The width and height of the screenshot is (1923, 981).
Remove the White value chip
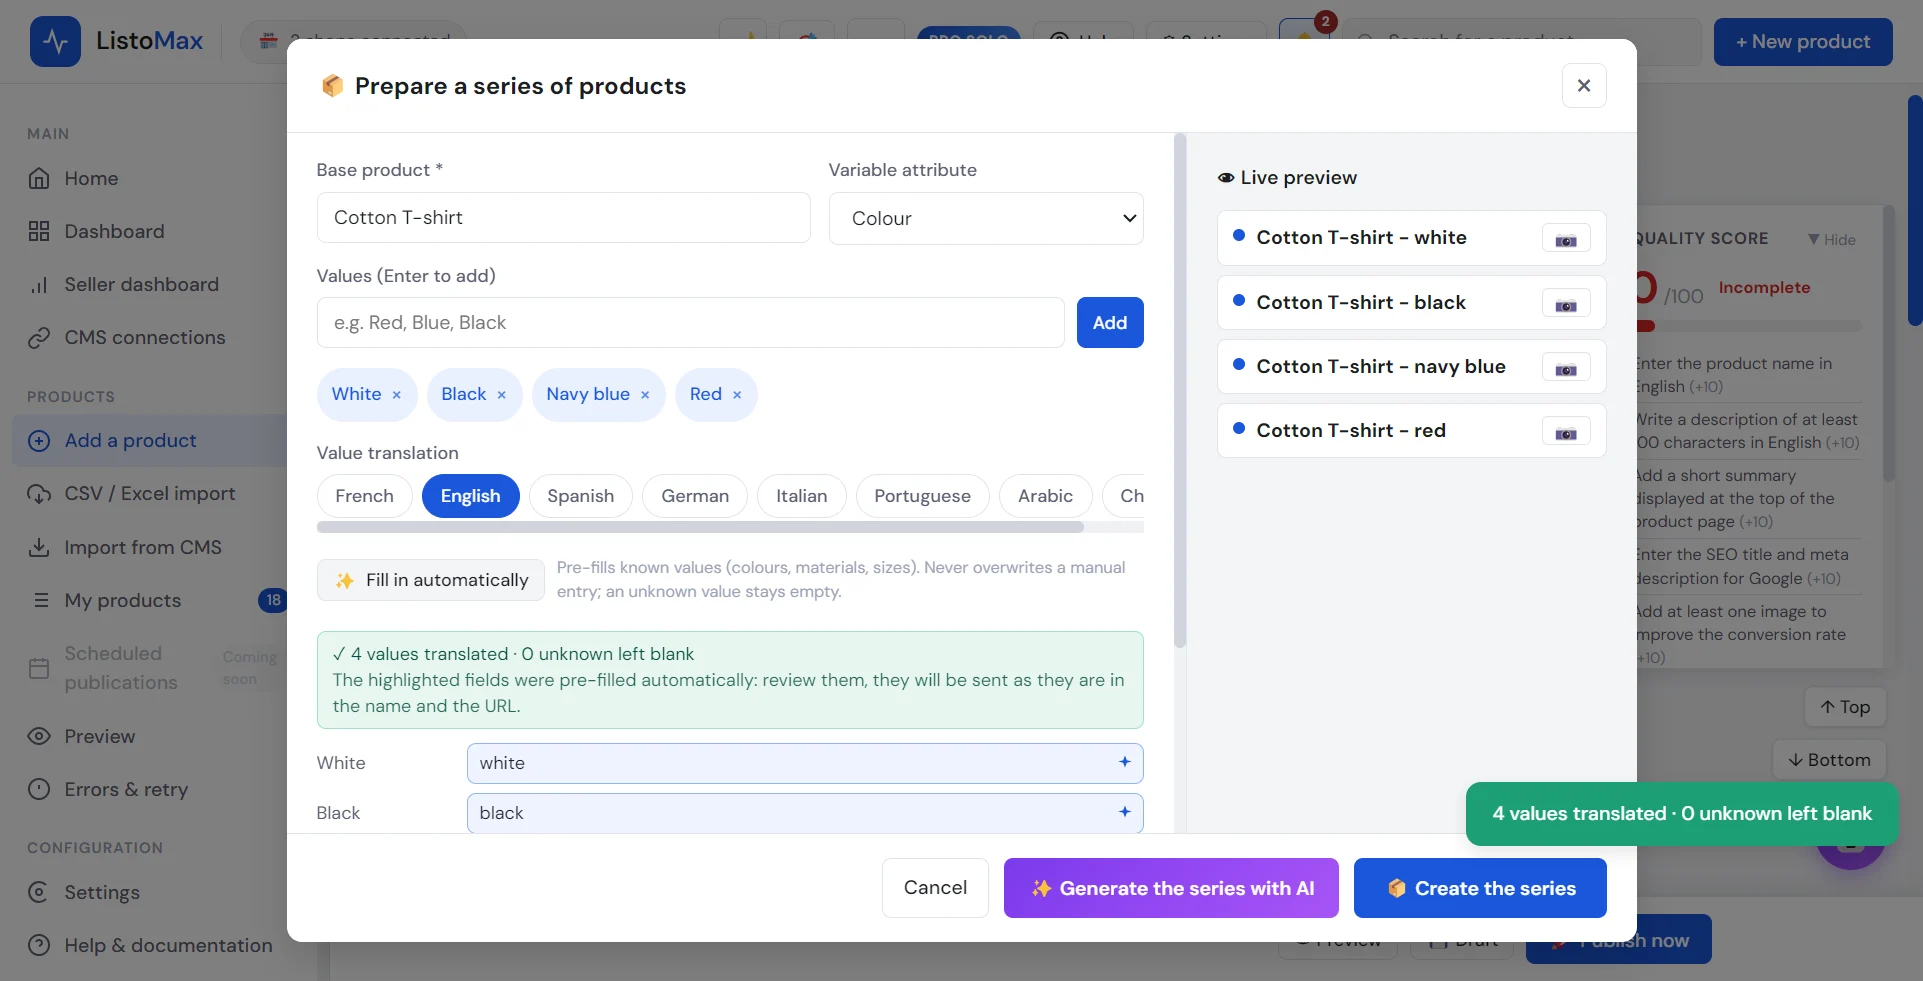[x=397, y=395]
